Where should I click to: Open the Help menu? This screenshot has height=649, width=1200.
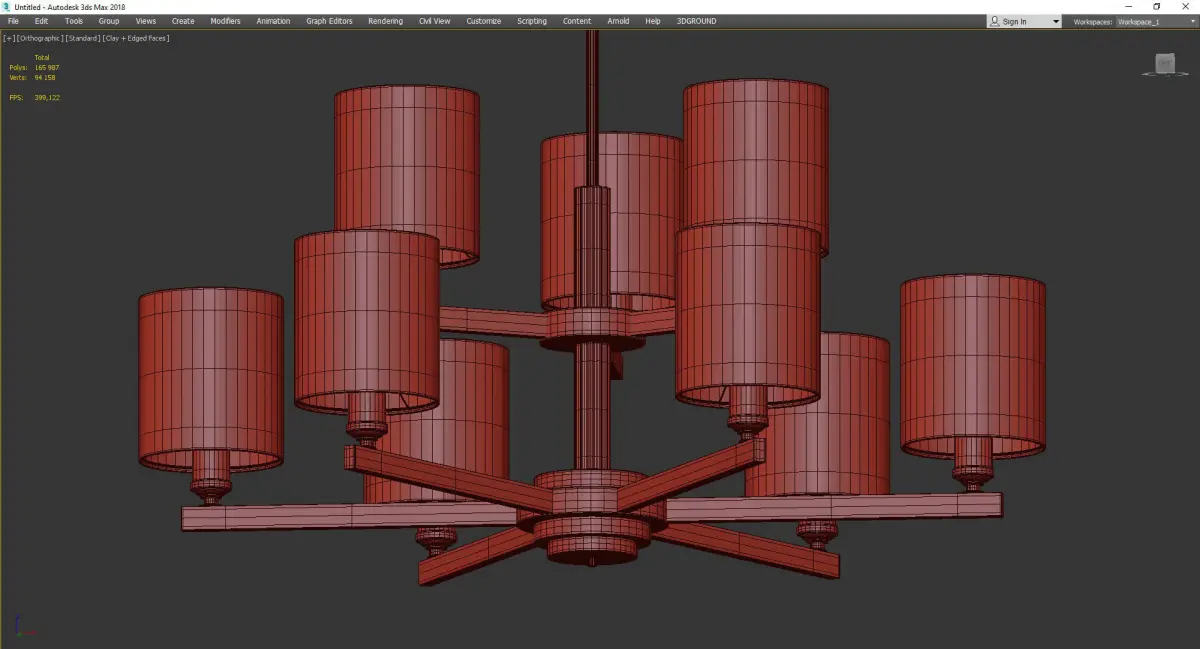653,21
